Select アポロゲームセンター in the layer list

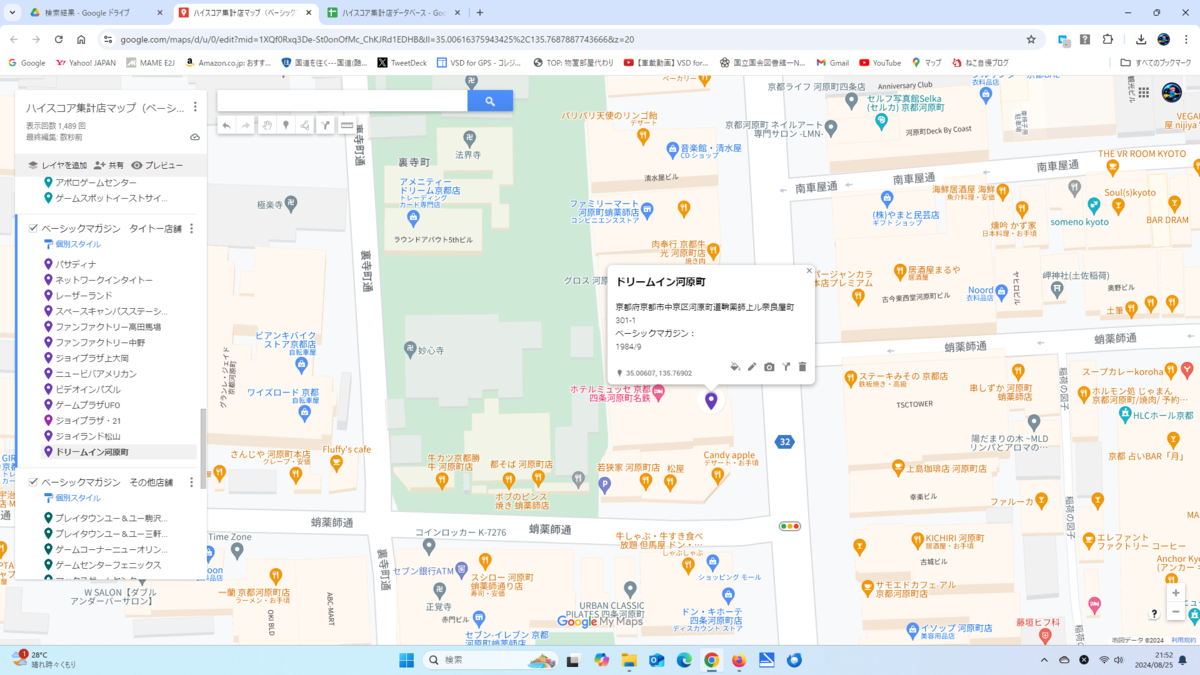point(95,183)
